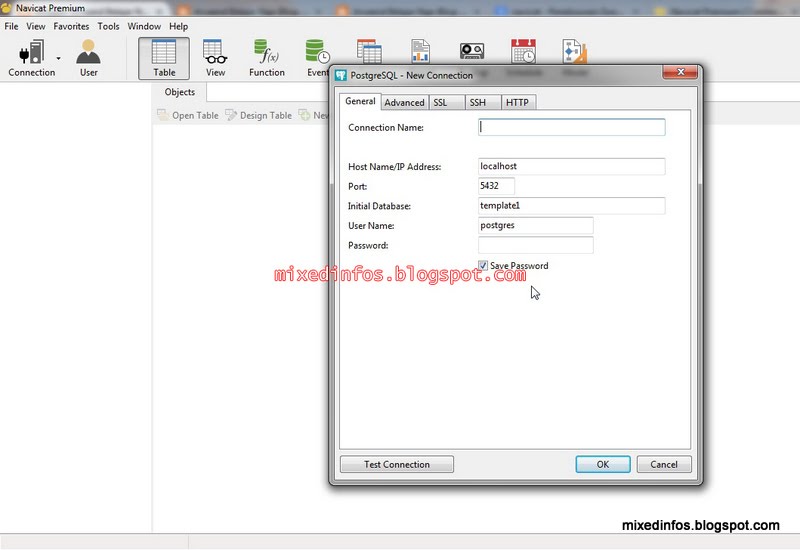Click the Function toolbar icon
The width and height of the screenshot is (800, 550).
point(266,58)
